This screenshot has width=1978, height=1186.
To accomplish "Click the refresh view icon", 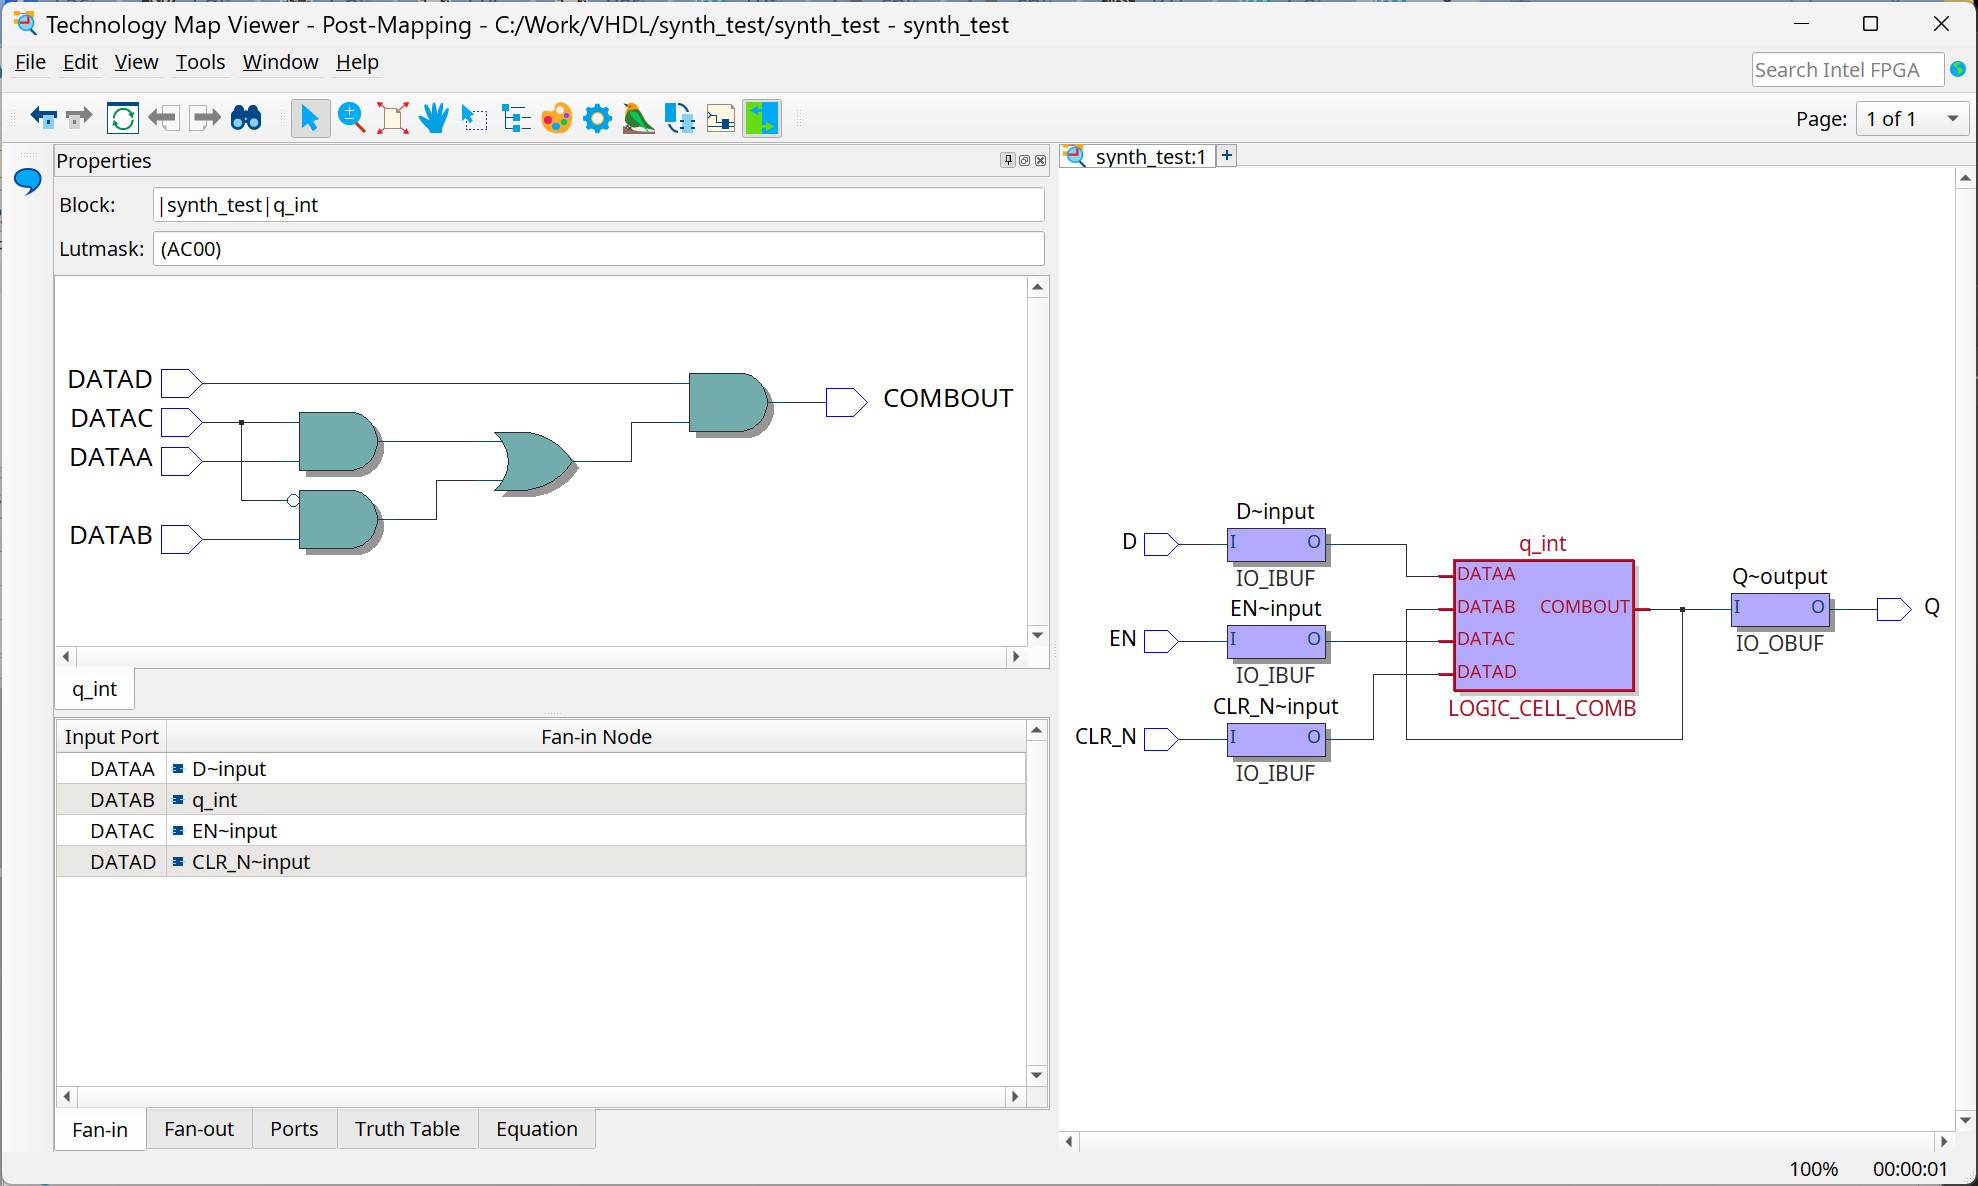I will (x=122, y=118).
